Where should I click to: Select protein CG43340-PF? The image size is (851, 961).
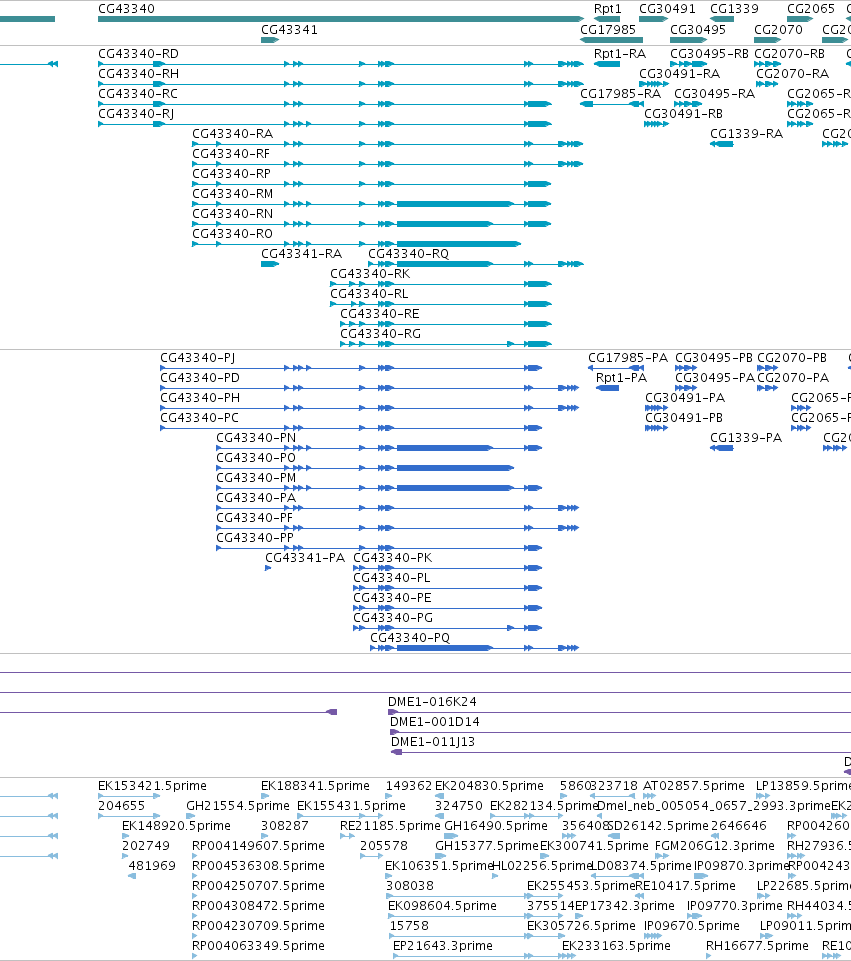(x=254, y=518)
